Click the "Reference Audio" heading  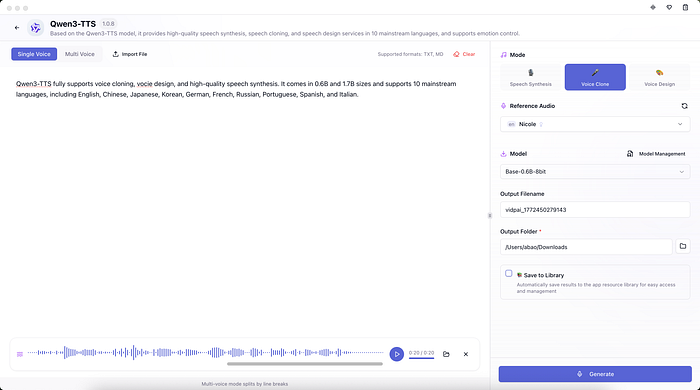pyautogui.click(x=532, y=106)
